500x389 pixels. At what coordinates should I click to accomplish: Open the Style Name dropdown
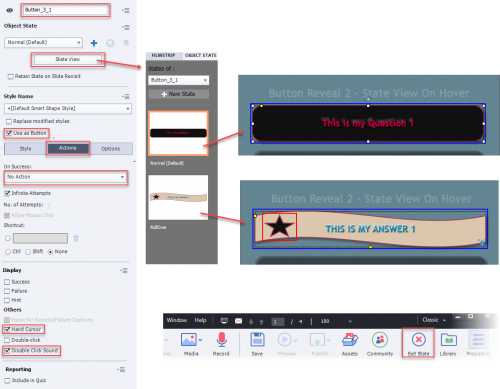tap(68, 108)
